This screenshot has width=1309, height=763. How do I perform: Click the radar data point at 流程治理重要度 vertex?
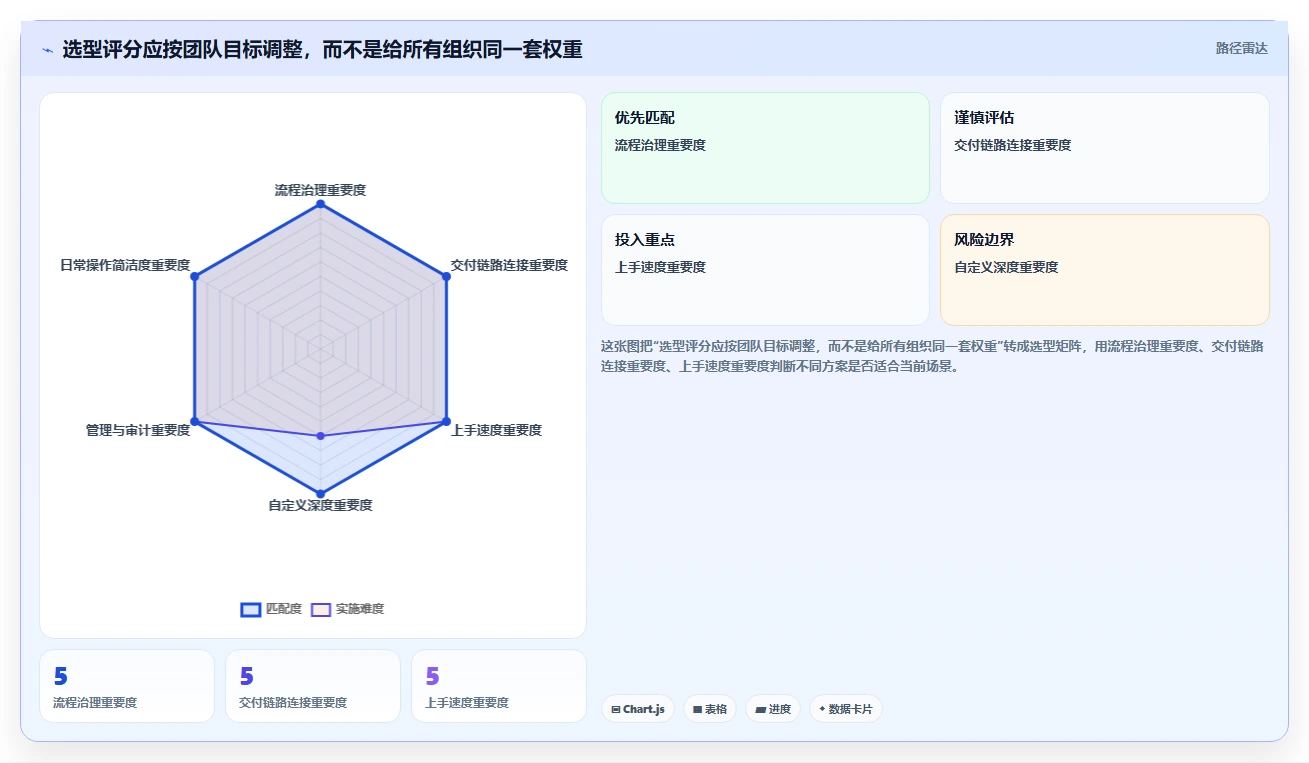[320, 204]
